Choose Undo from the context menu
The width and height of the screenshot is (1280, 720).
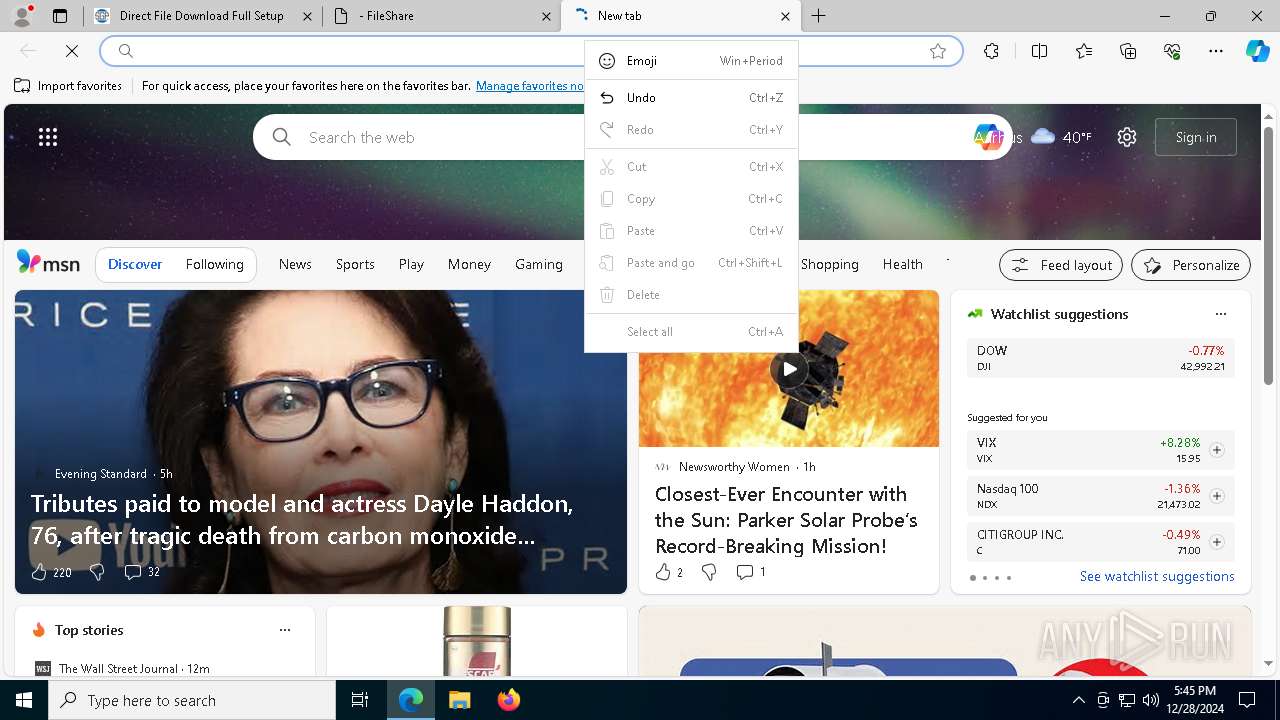point(691,98)
